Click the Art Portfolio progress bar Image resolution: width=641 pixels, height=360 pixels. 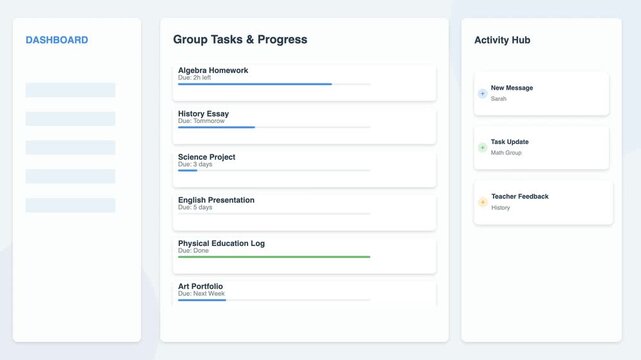click(x=274, y=300)
